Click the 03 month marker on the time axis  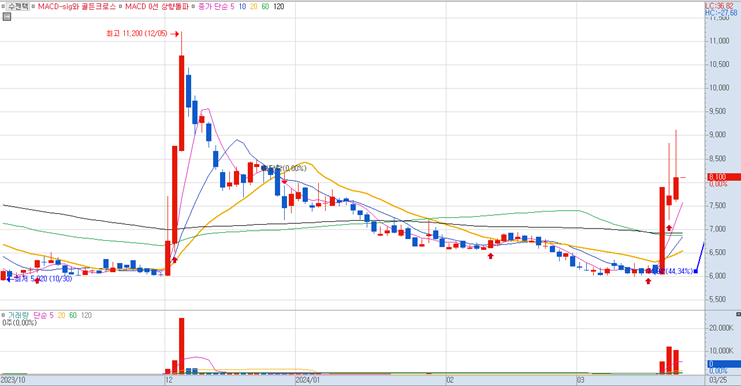click(581, 380)
